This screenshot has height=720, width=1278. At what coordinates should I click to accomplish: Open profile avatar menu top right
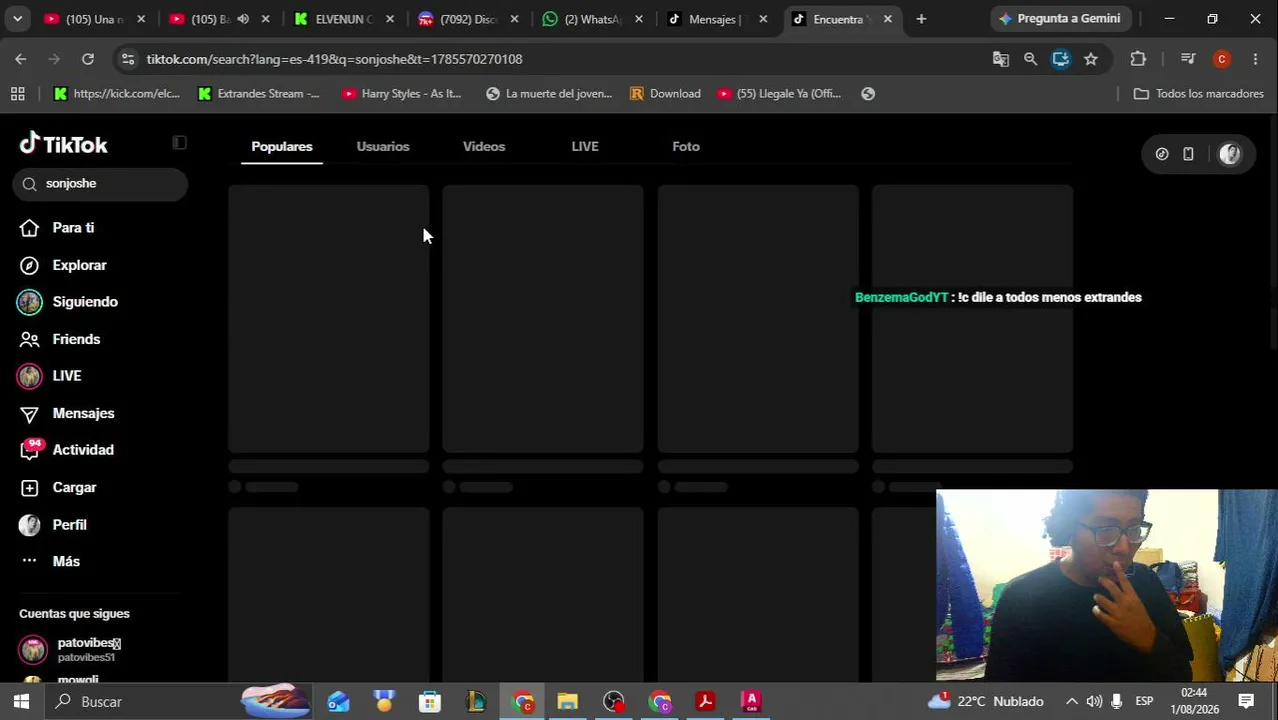1230,154
